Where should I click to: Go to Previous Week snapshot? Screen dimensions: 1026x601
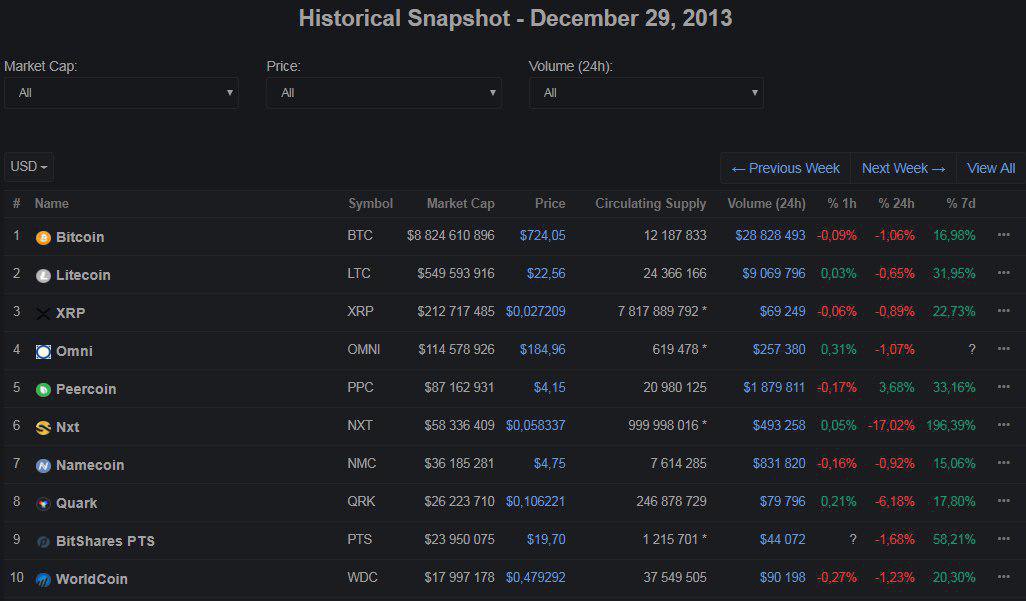click(x=785, y=168)
